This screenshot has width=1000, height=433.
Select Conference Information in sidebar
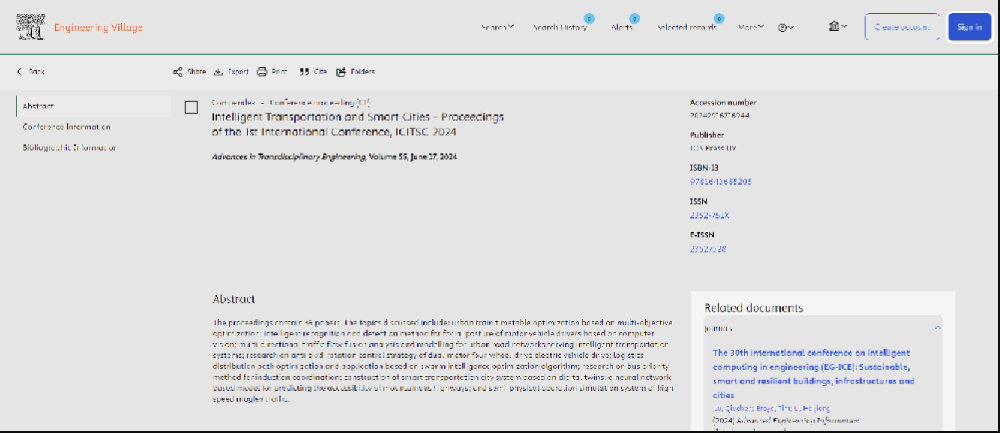coord(67,127)
